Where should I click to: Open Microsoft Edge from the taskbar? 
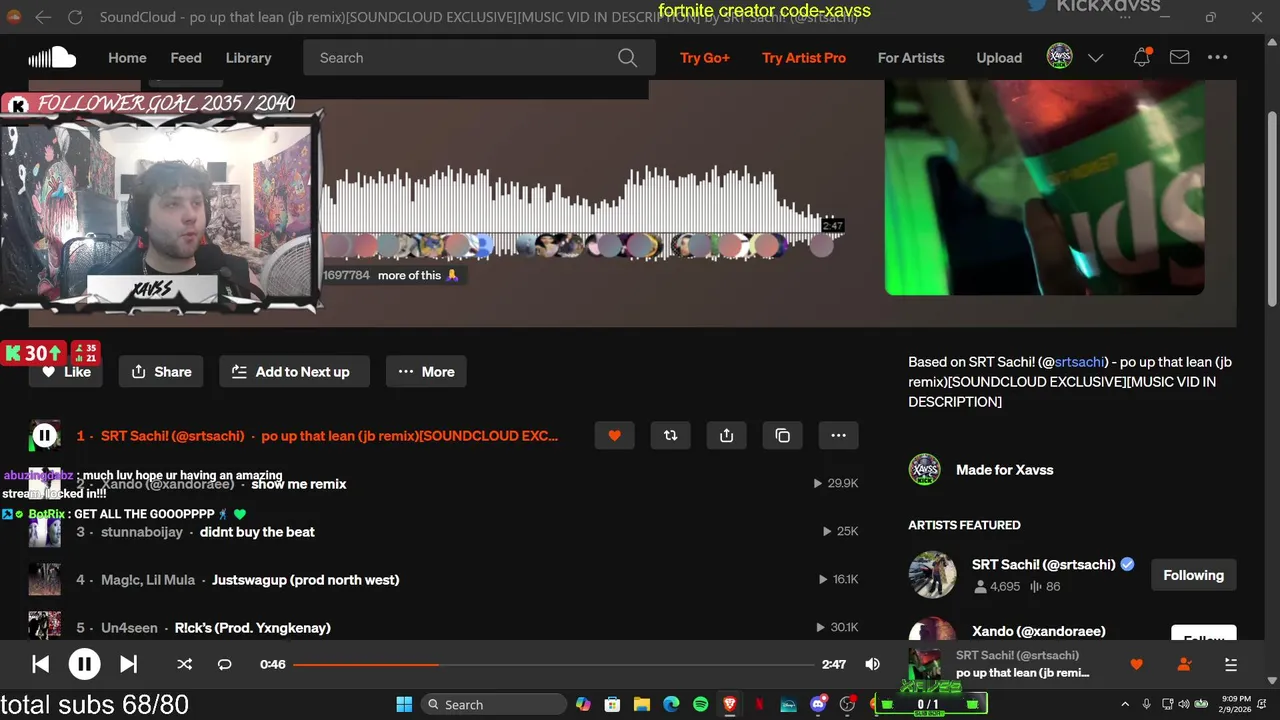point(671,704)
